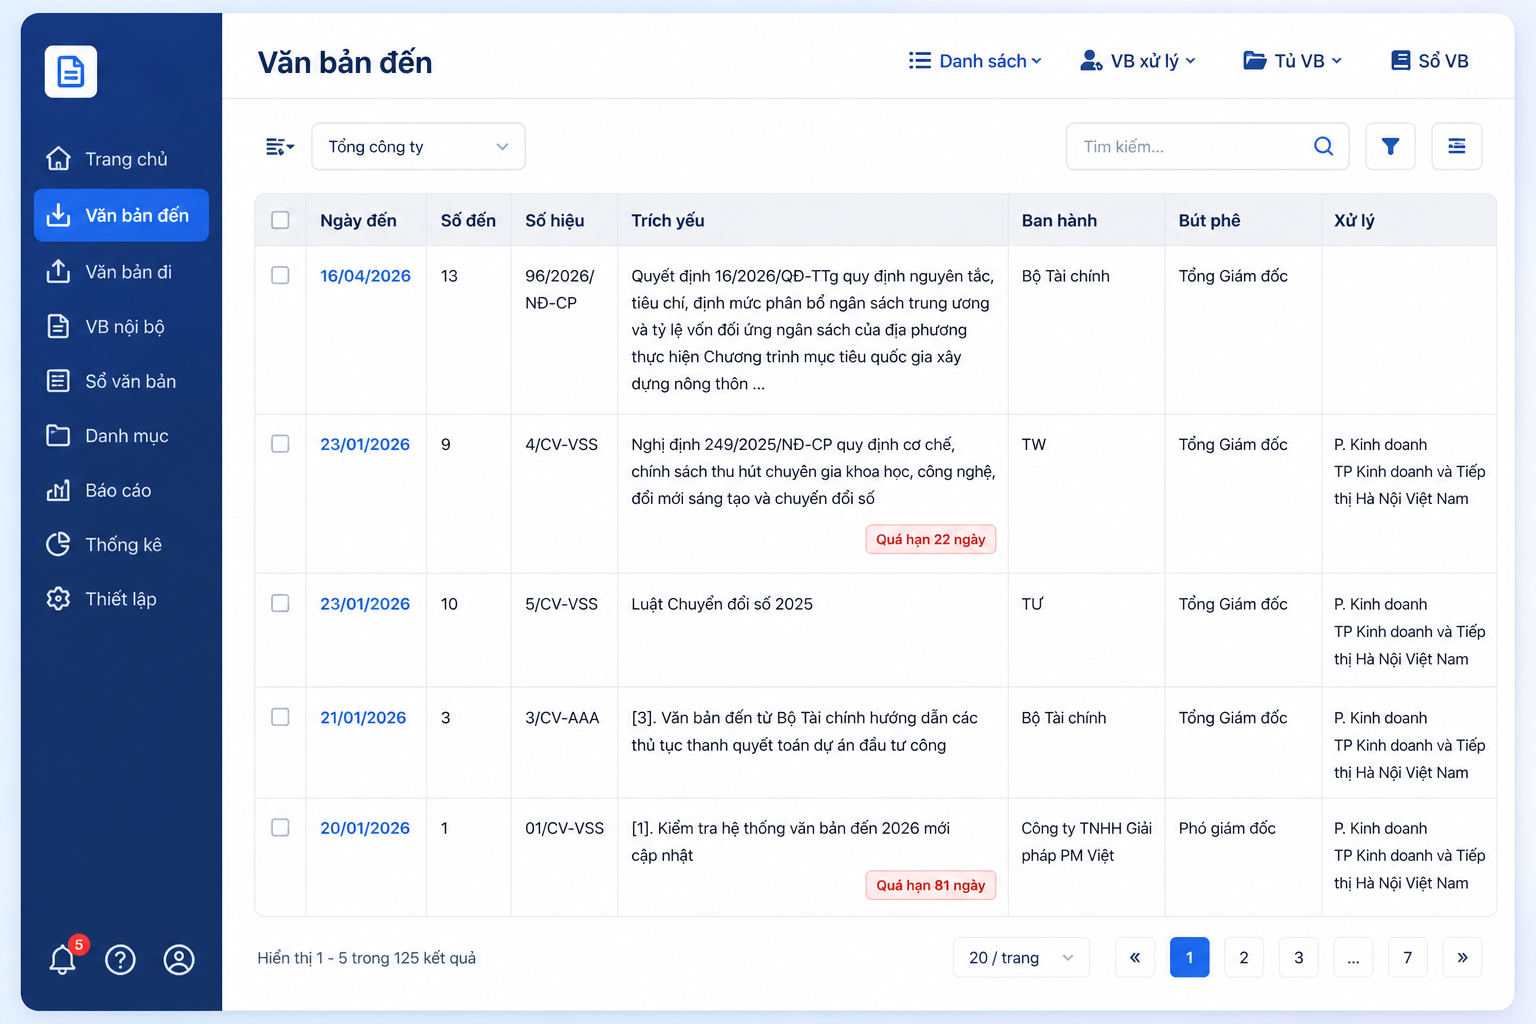Toggle the select-all checkbox in table header
Screen dimensions: 1536x1024
click(280, 220)
